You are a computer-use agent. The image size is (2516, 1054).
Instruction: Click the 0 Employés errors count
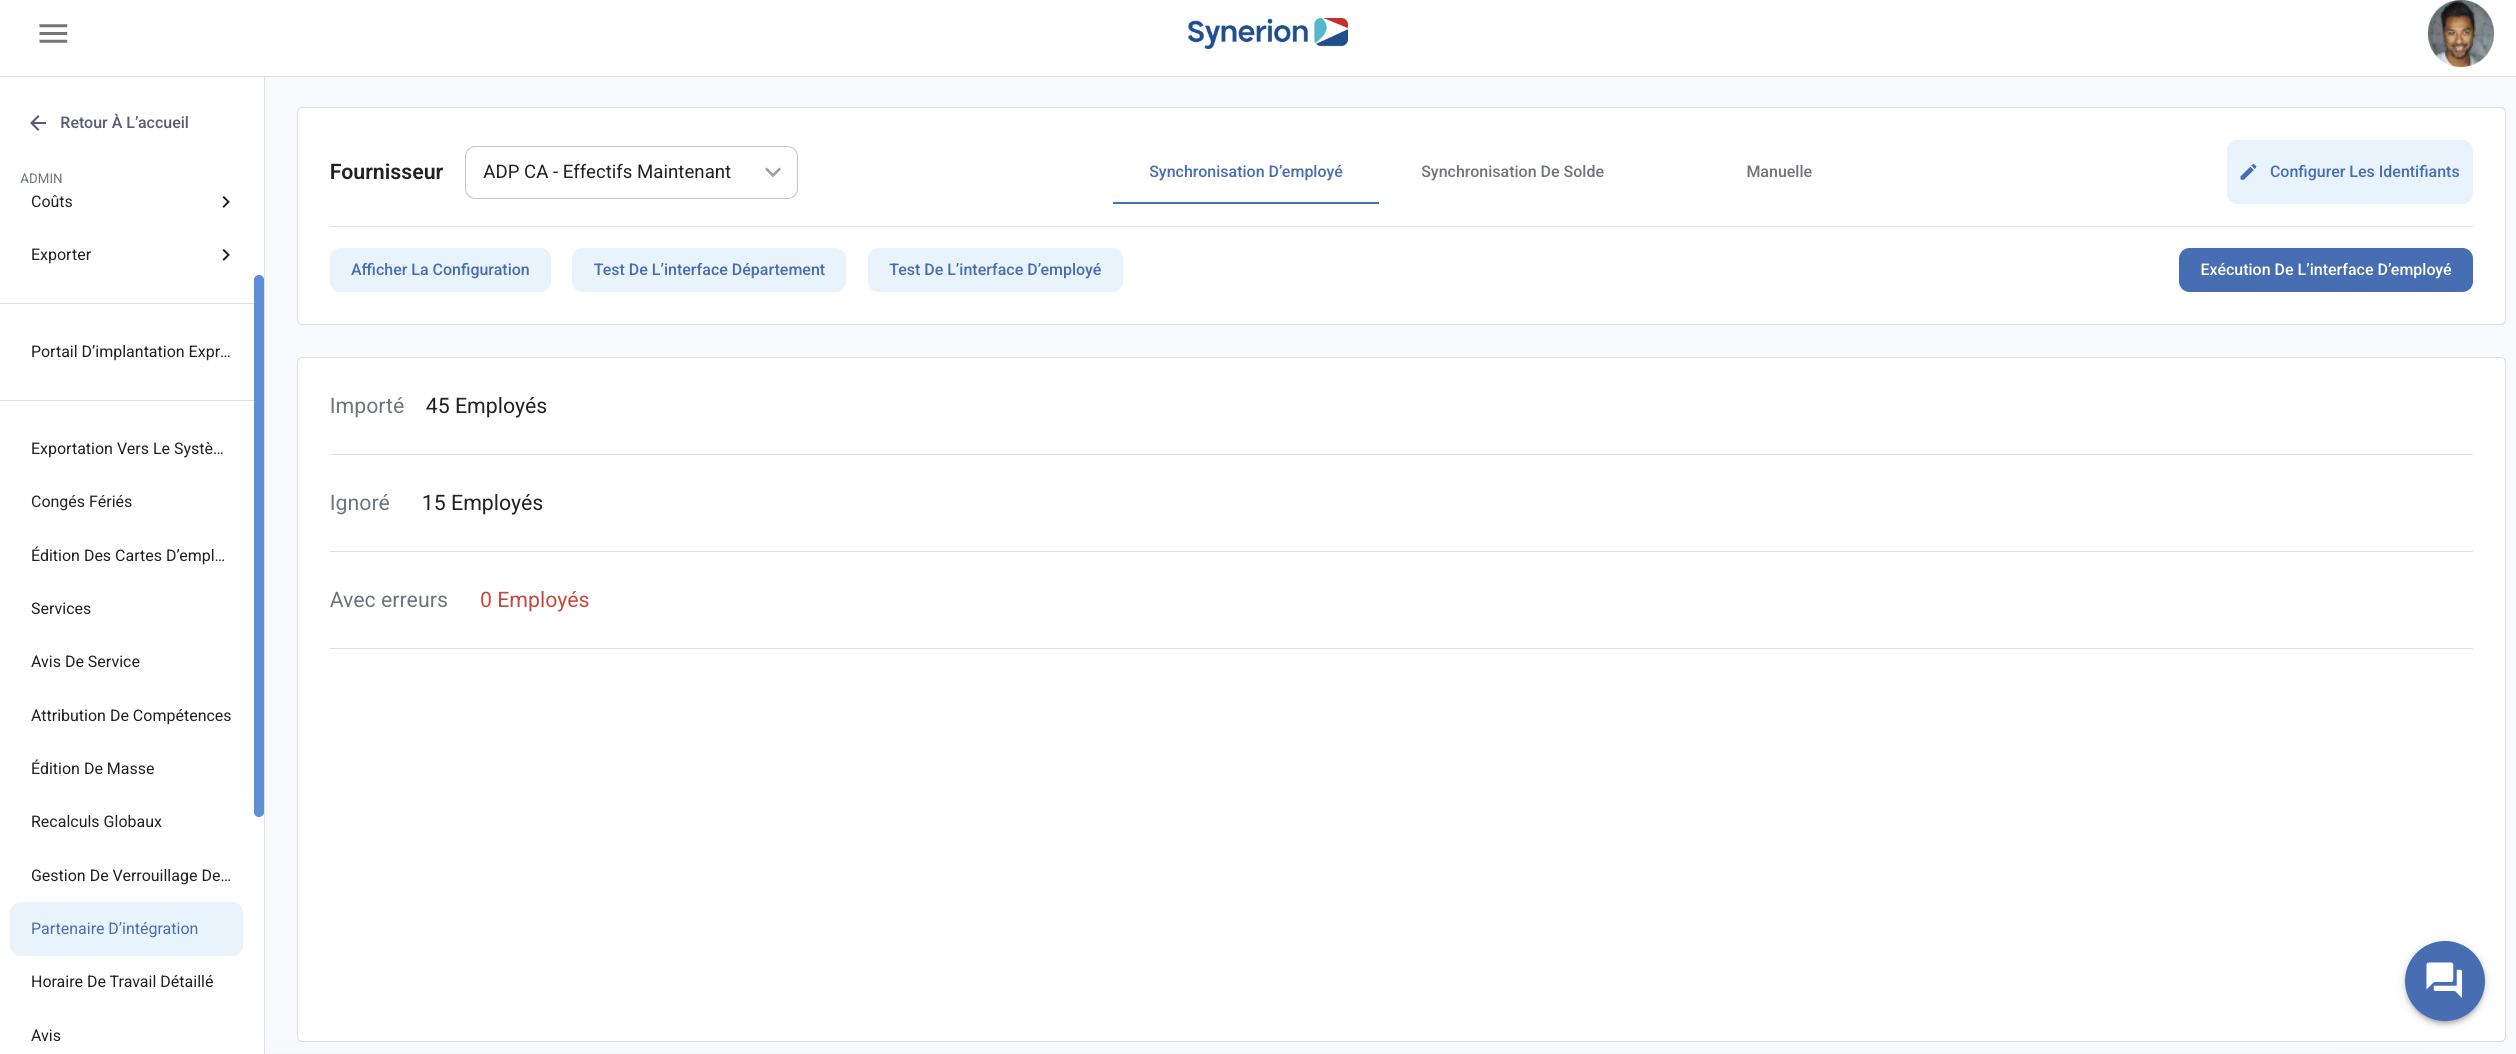click(x=534, y=600)
